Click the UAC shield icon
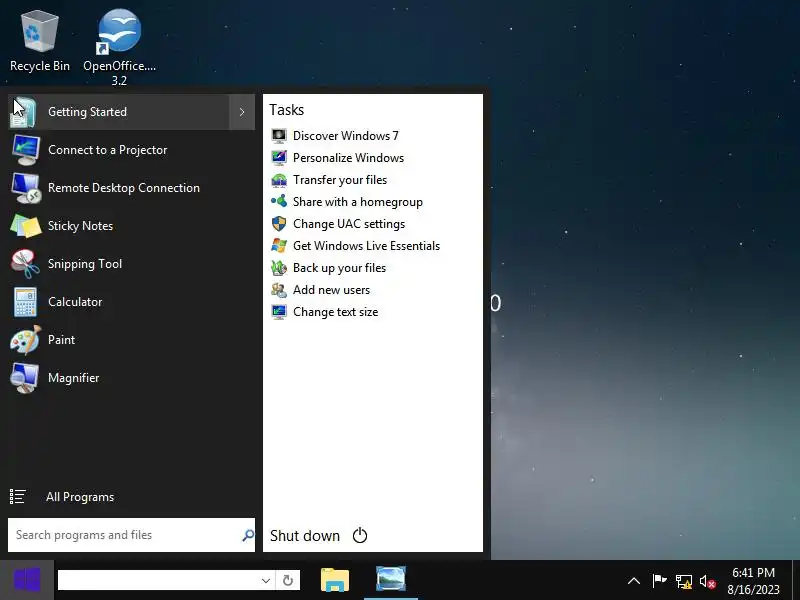 279,223
